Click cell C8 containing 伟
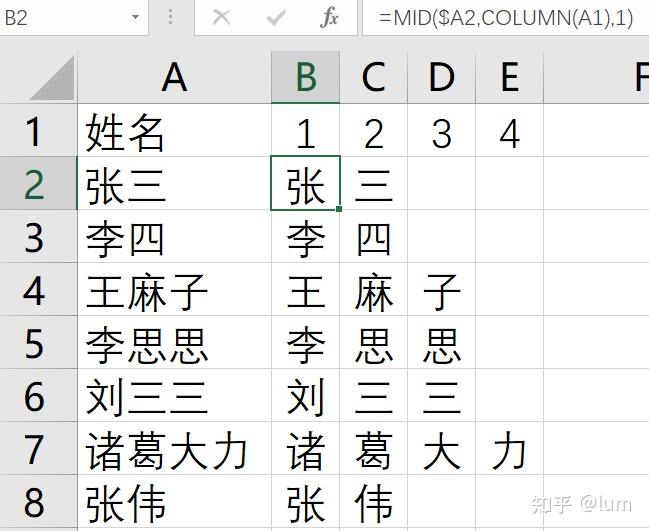Viewport: 649px width, 531px height. (373, 501)
